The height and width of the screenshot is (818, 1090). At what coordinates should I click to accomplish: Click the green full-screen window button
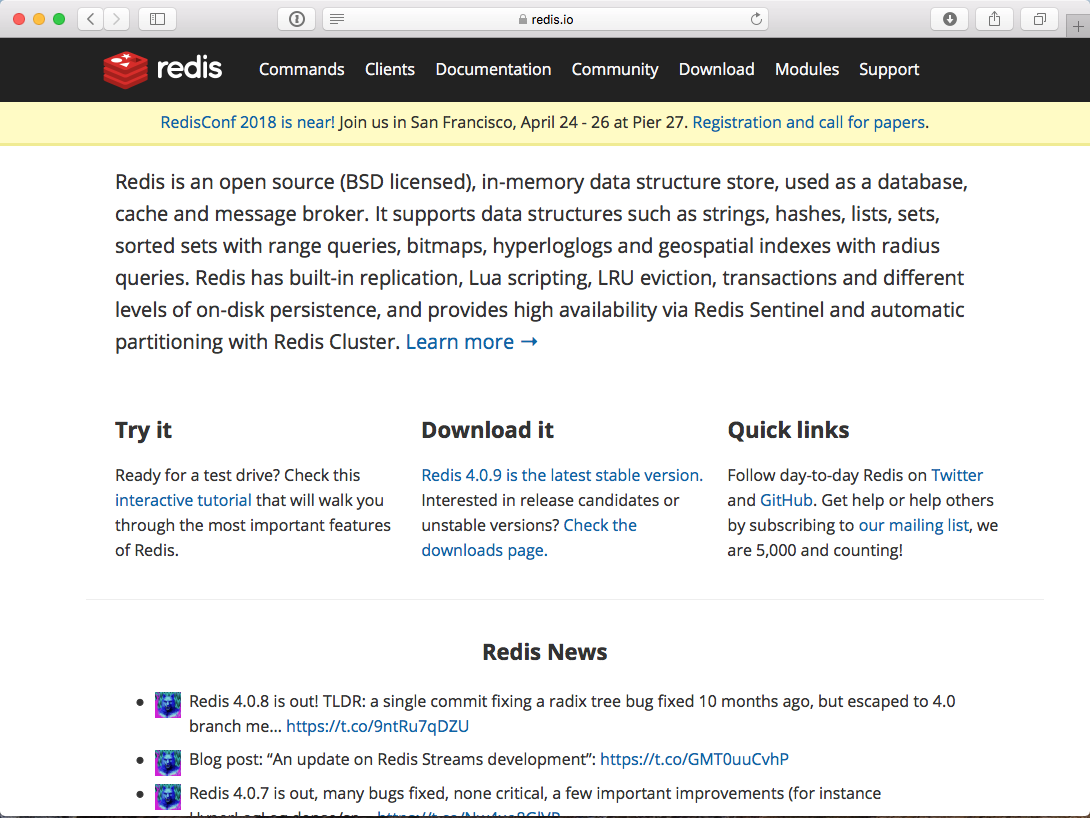click(x=59, y=19)
